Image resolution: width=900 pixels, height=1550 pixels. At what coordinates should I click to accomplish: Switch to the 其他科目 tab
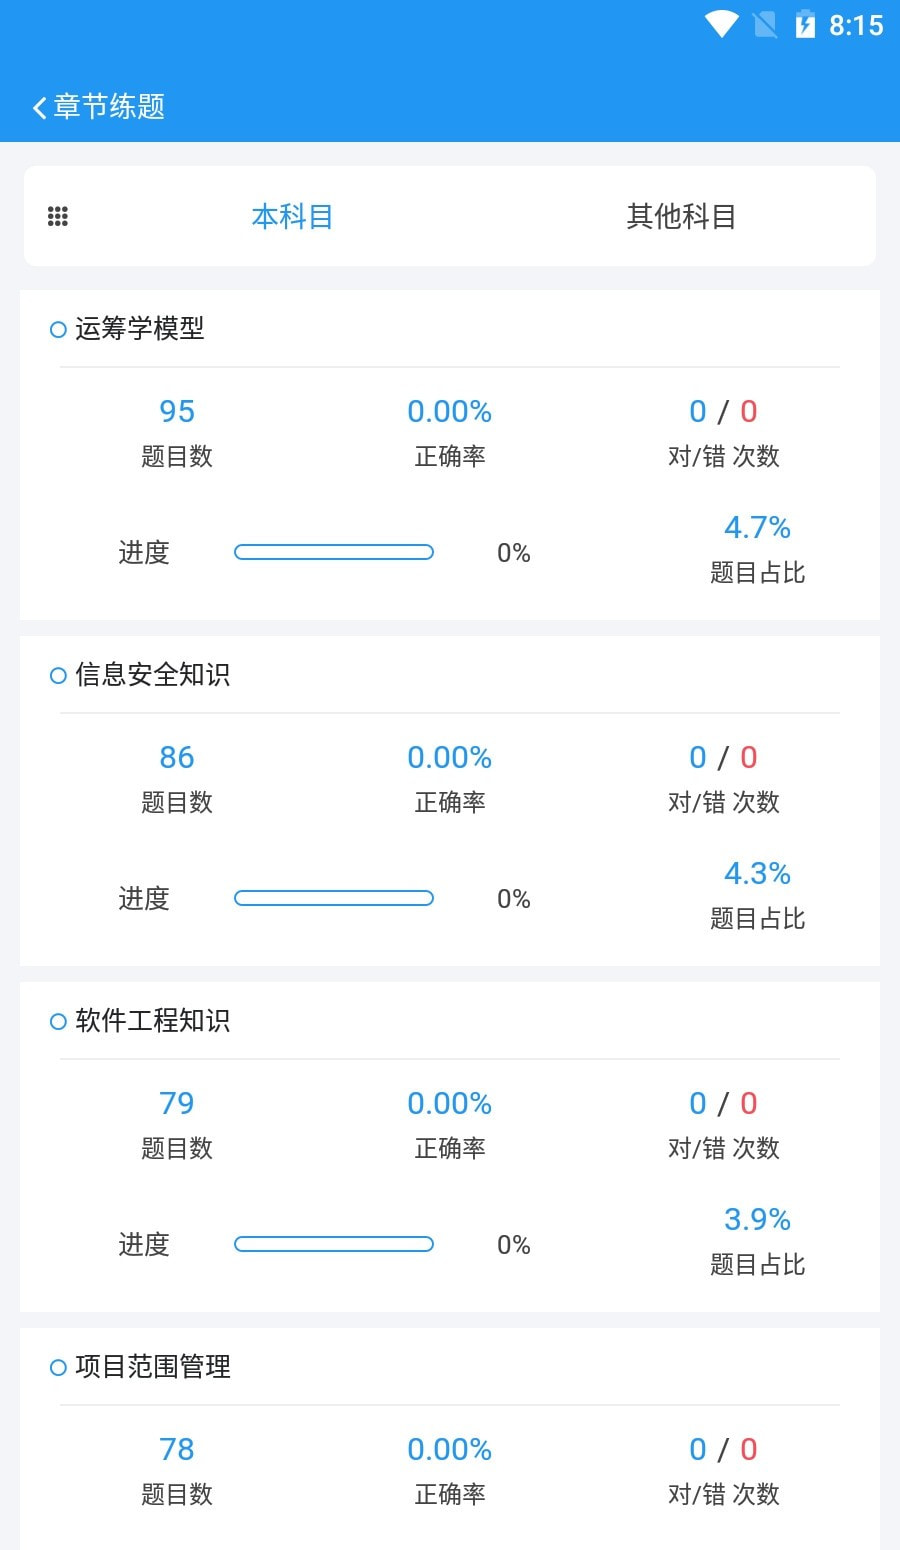[681, 216]
